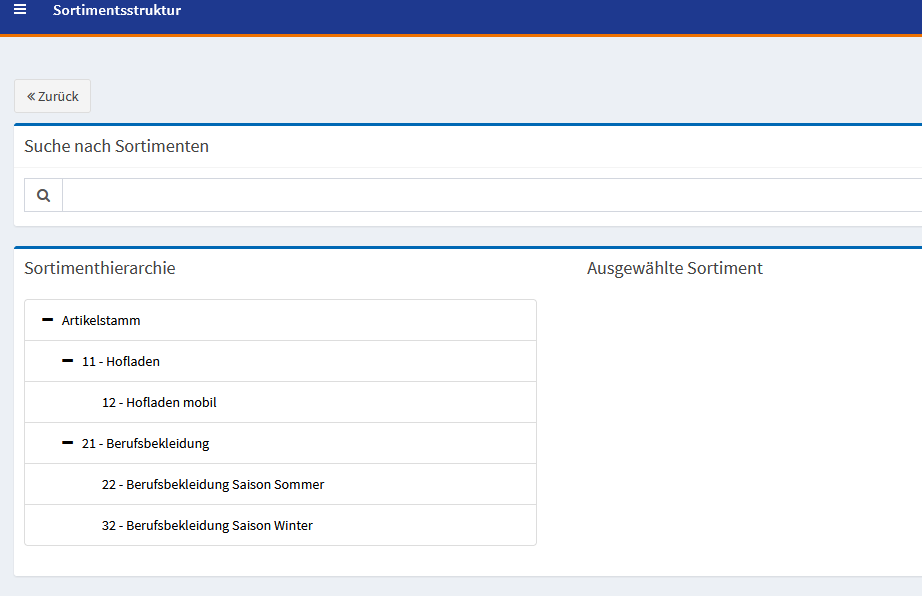Select the 11 - Hofladen label
This screenshot has height=596, width=922.
pyautogui.click(x=121, y=362)
